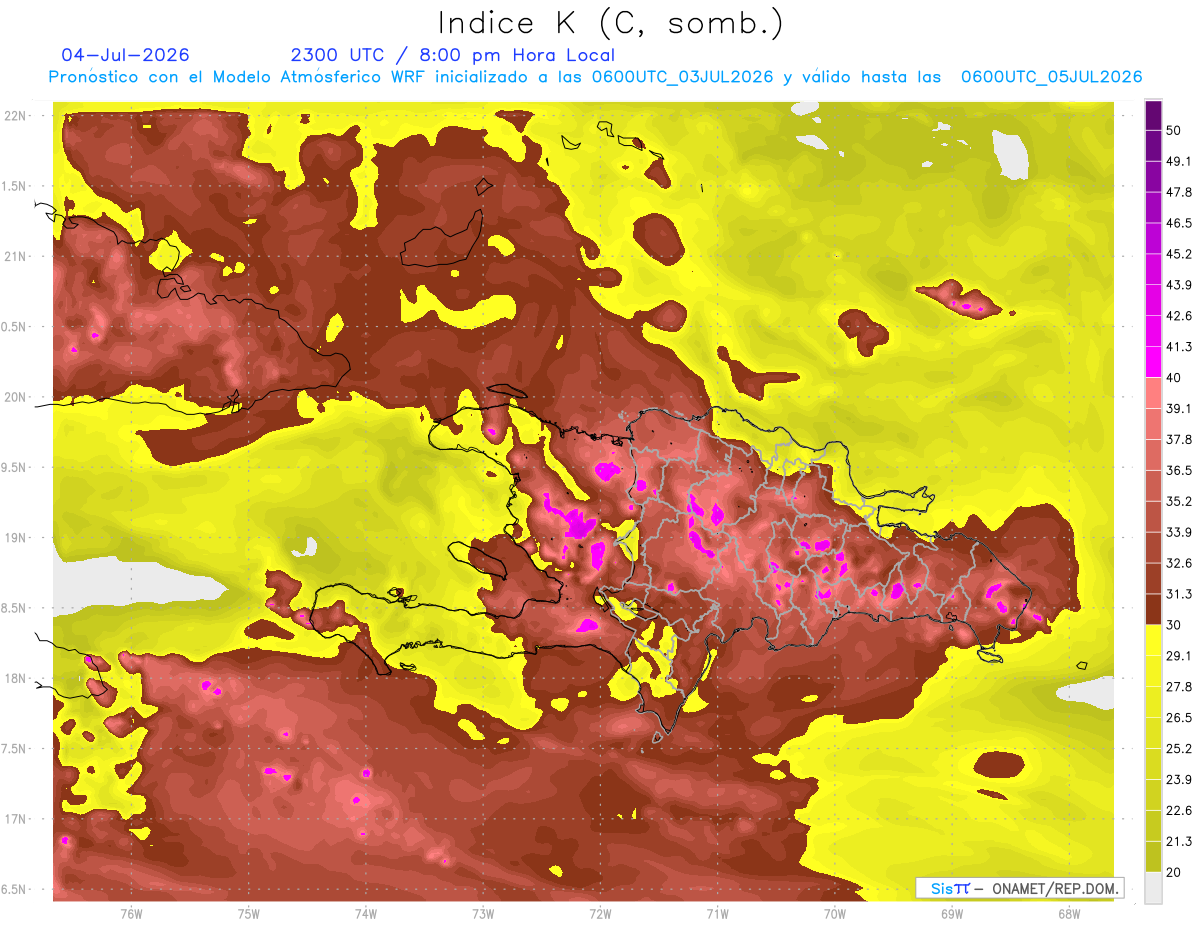The height and width of the screenshot is (927, 1200).
Task: Select the gray swatch below 20 on the color scale
Action: coord(1153,888)
